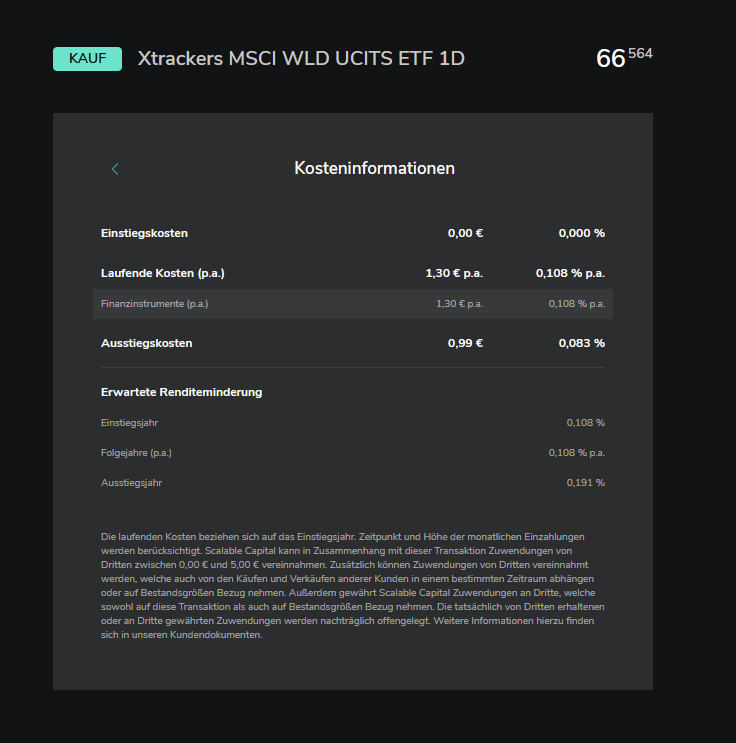Click the 0,000 % Einstiegskosten percentage
Screen dimensions: 736x743
581,233
